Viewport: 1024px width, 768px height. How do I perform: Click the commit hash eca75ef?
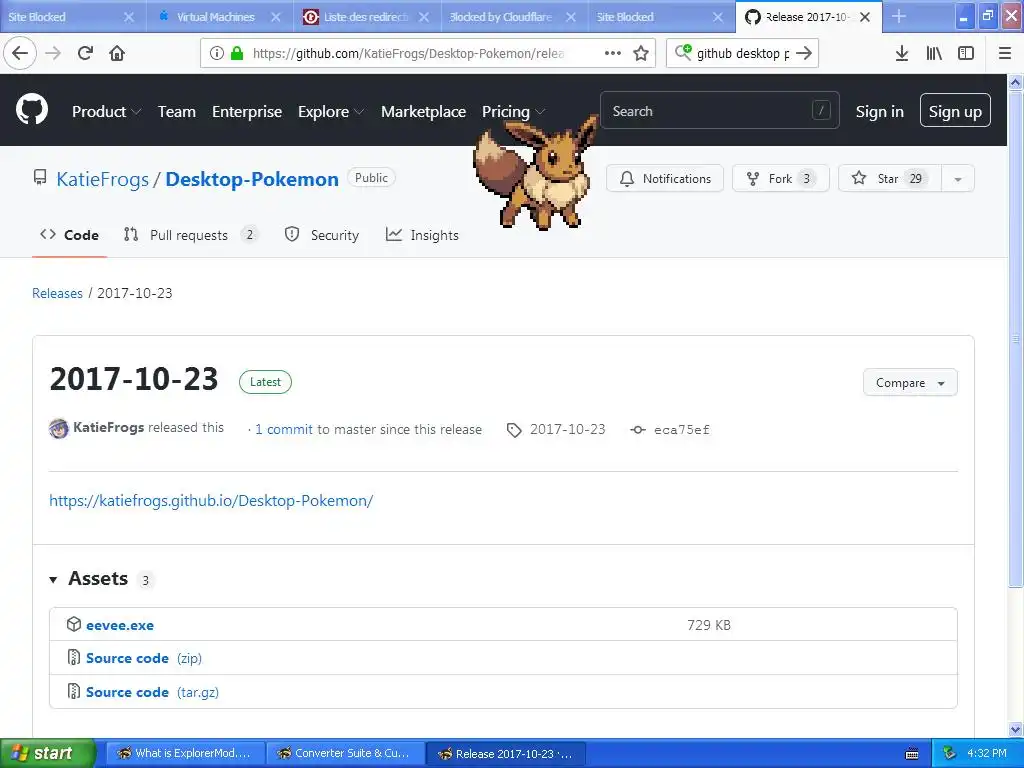(681, 430)
